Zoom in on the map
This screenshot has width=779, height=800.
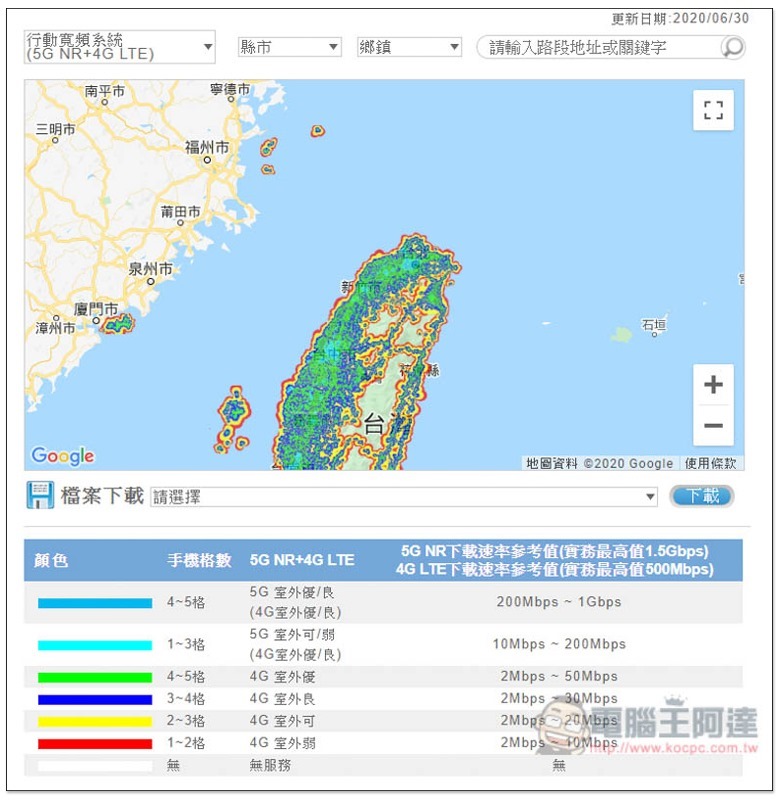(x=713, y=385)
